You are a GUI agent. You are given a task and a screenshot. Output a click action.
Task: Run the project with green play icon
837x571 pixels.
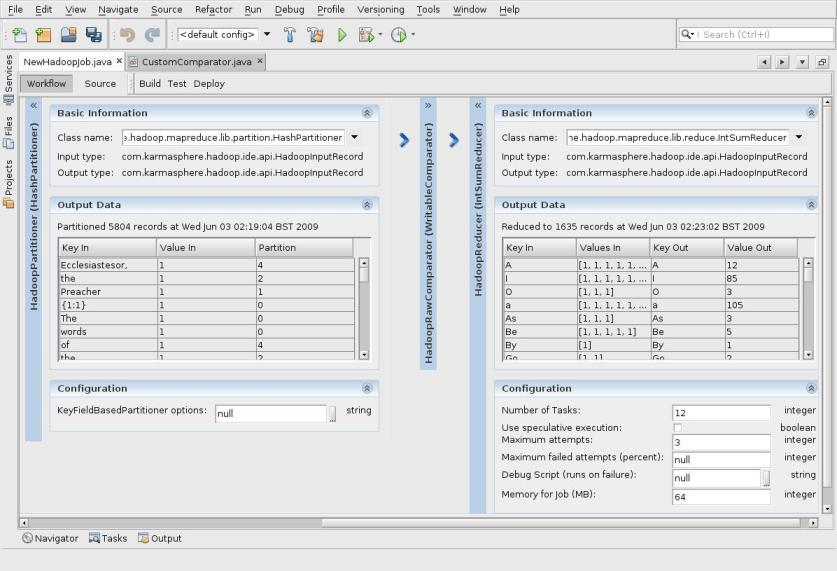[x=342, y=35]
